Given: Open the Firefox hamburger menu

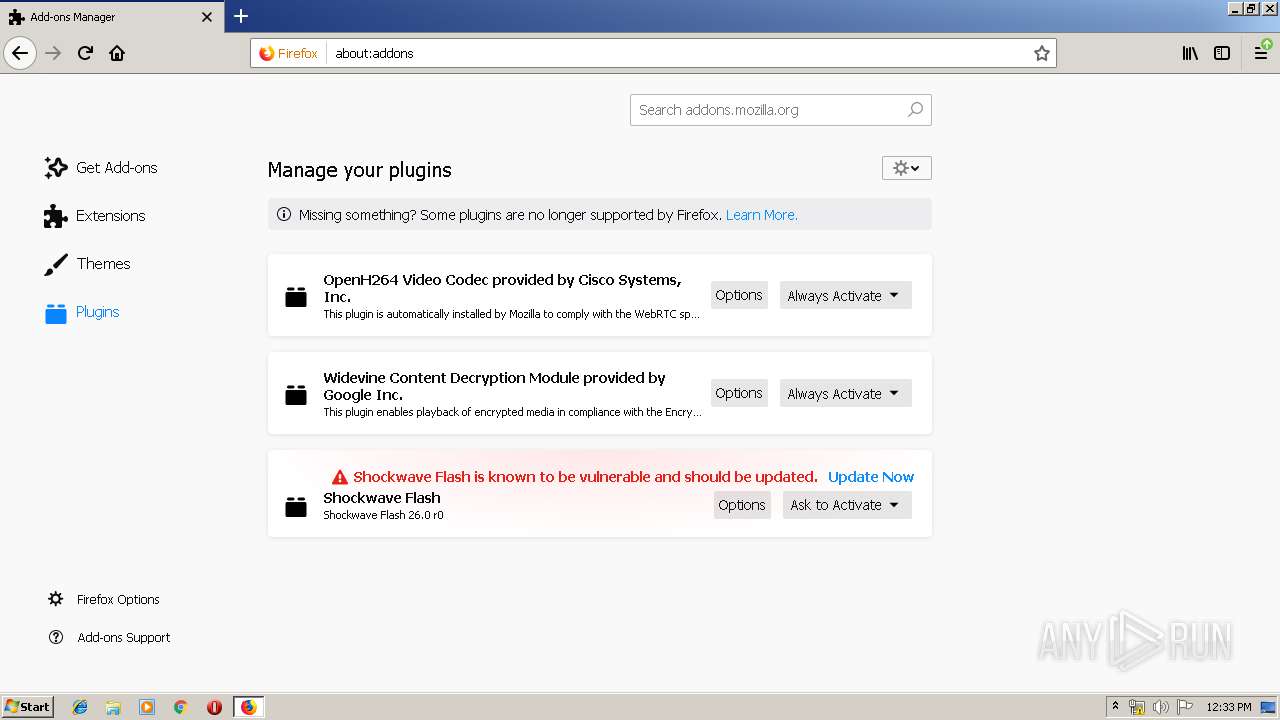Looking at the screenshot, I should pos(1262,53).
